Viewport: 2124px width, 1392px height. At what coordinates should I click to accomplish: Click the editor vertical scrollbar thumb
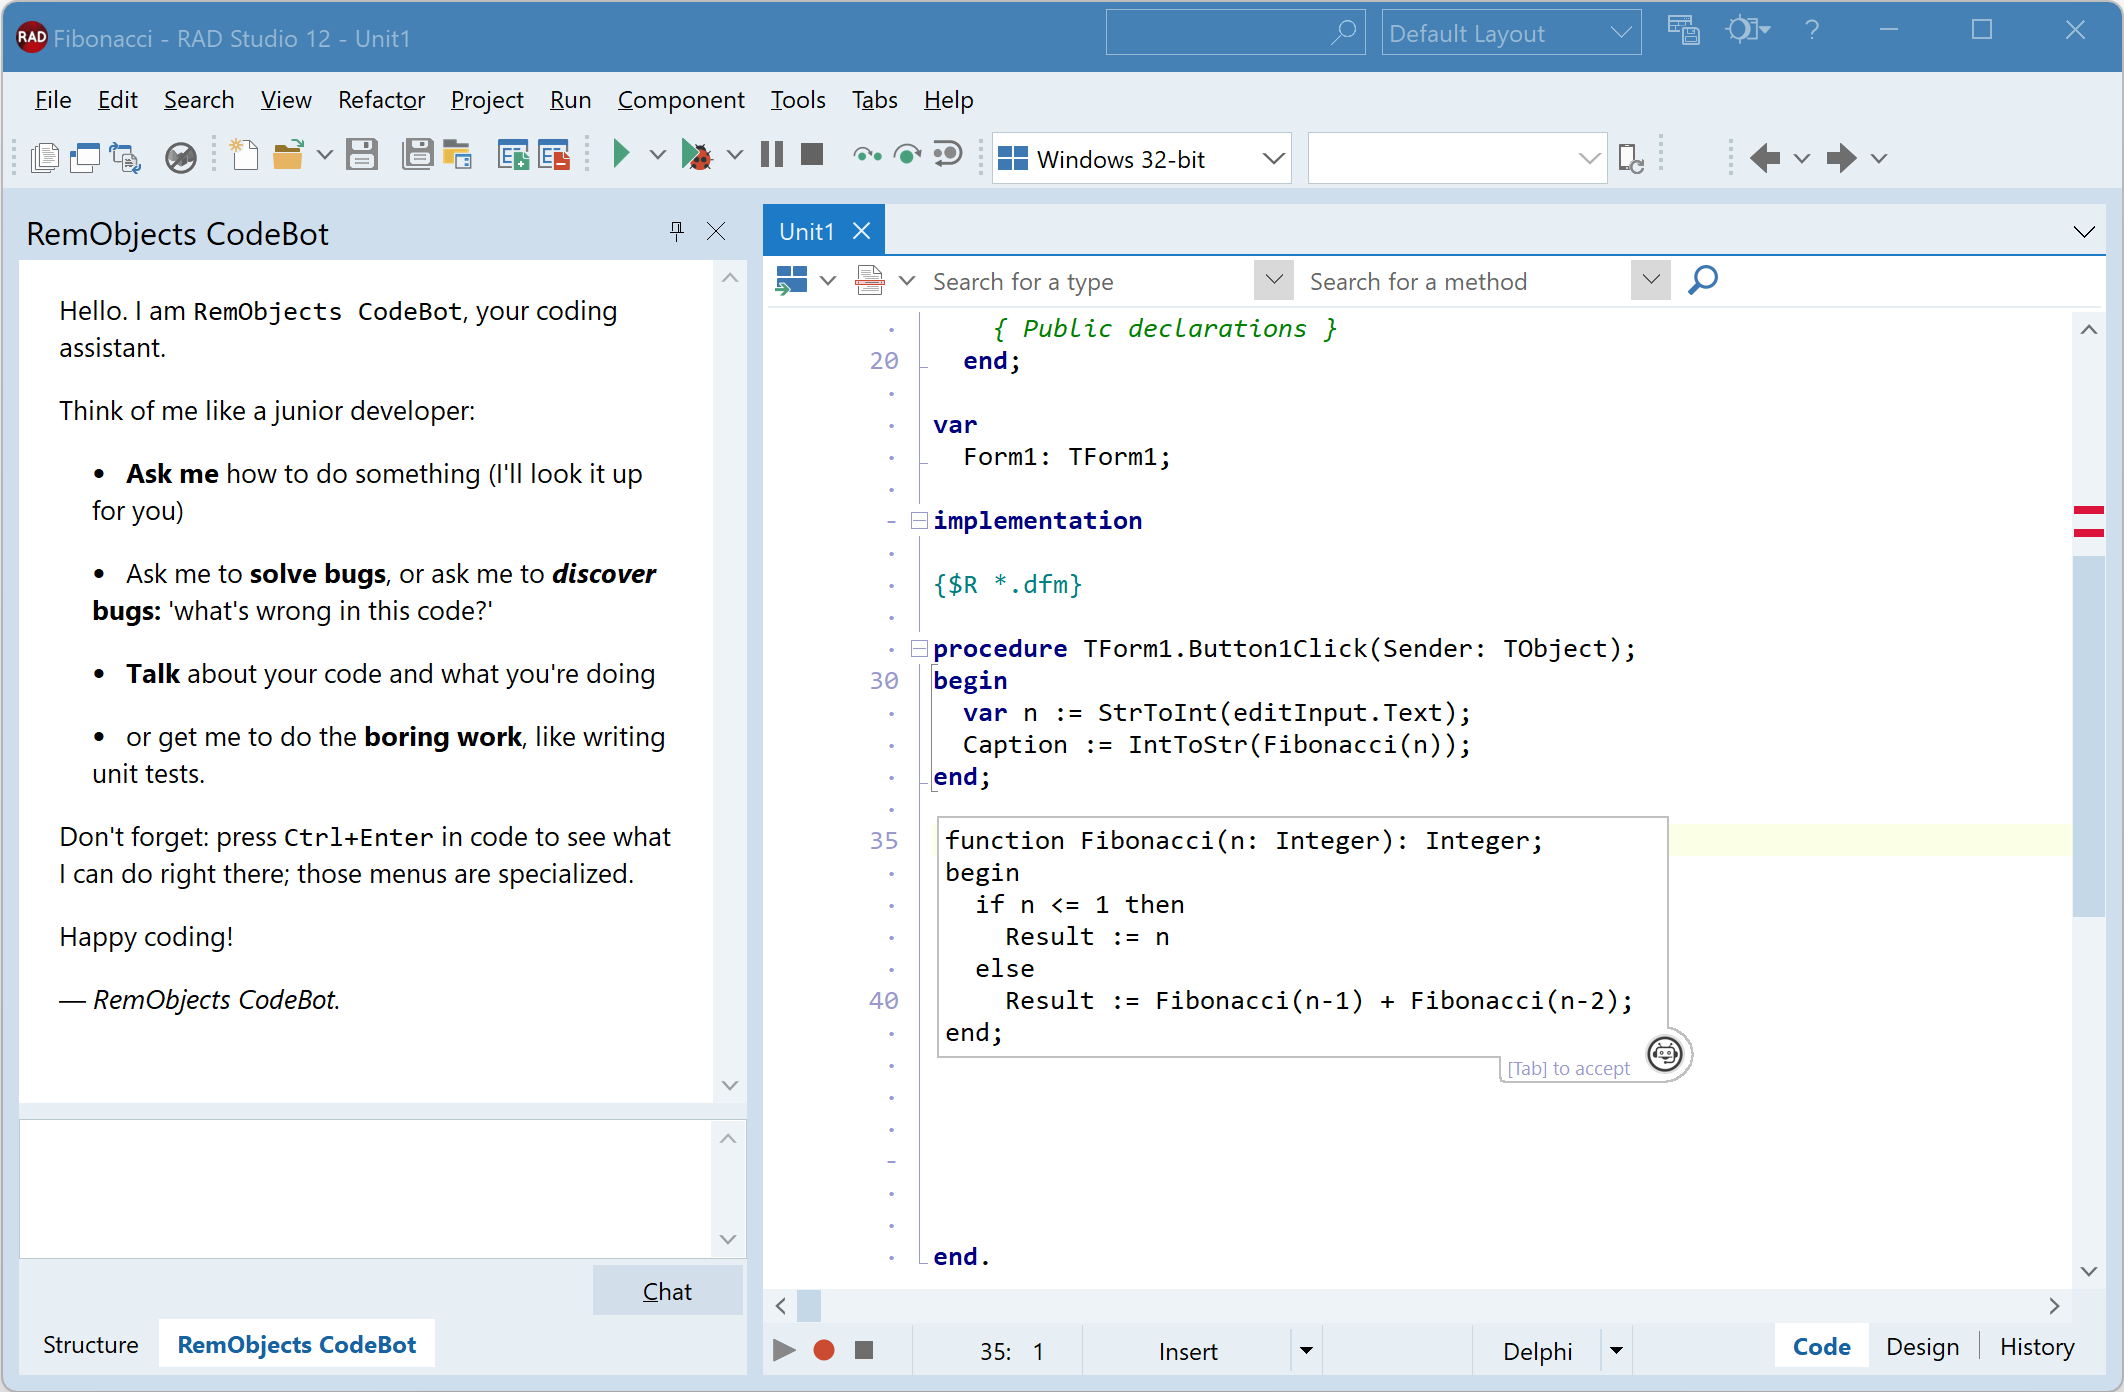click(x=2089, y=735)
